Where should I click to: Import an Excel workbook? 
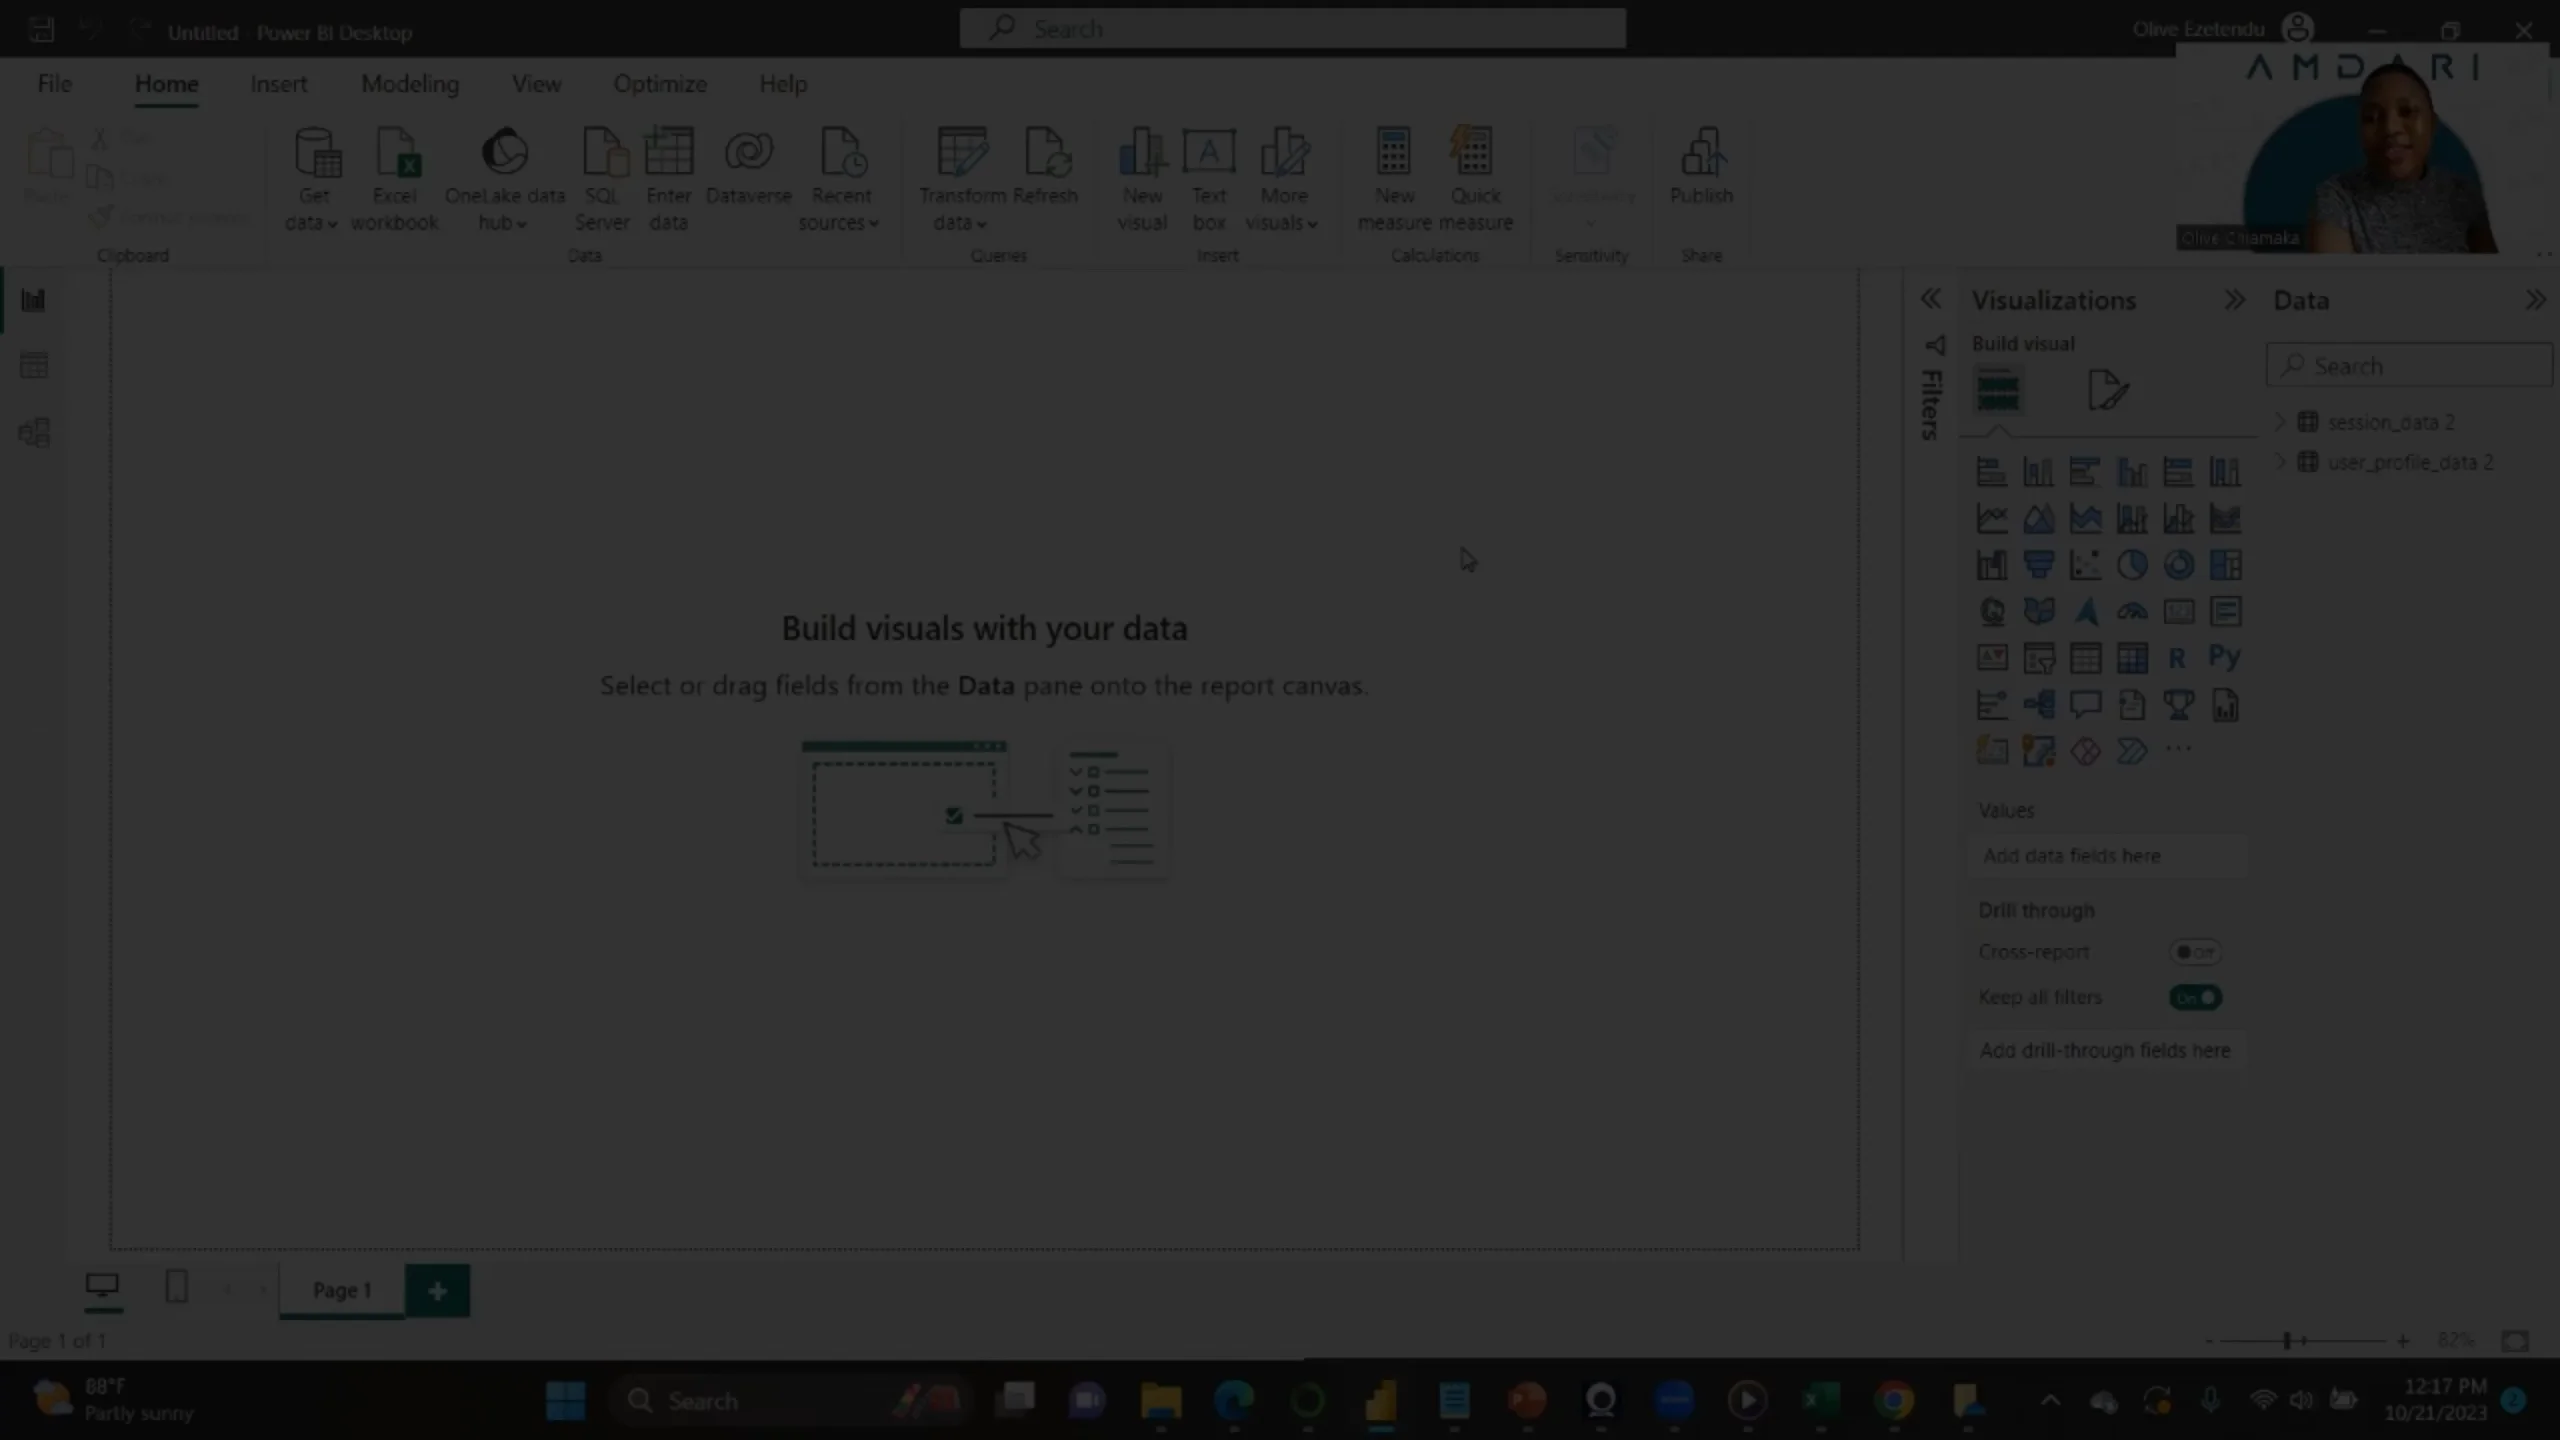pos(395,180)
